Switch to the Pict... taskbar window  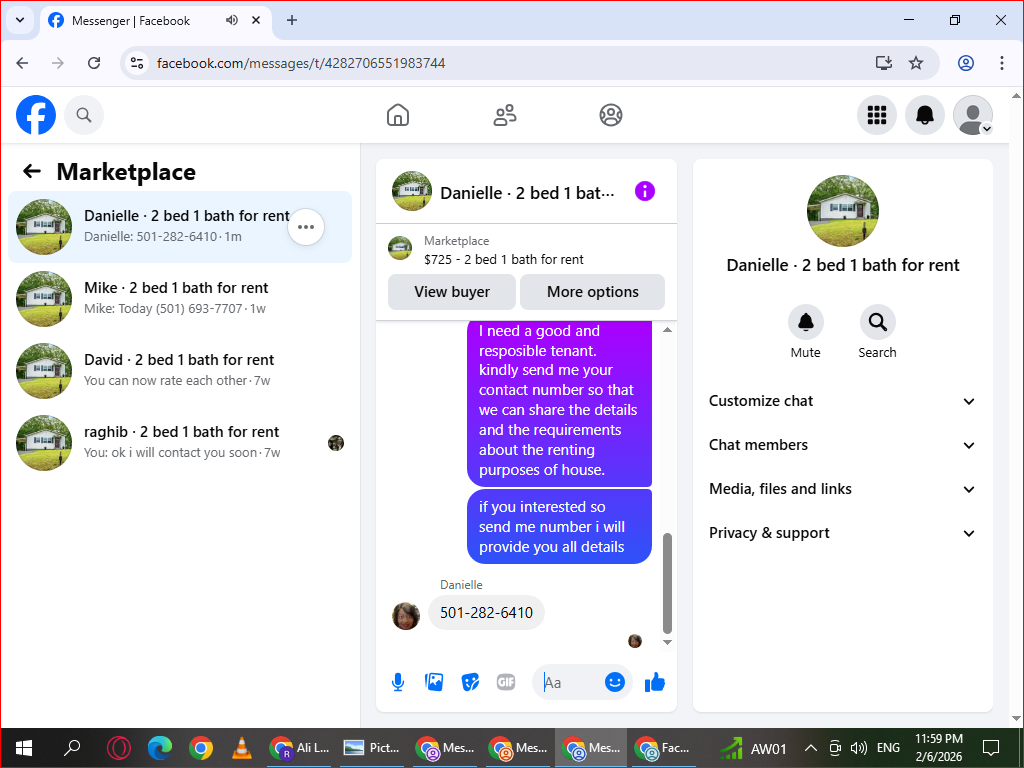(x=372, y=748)
